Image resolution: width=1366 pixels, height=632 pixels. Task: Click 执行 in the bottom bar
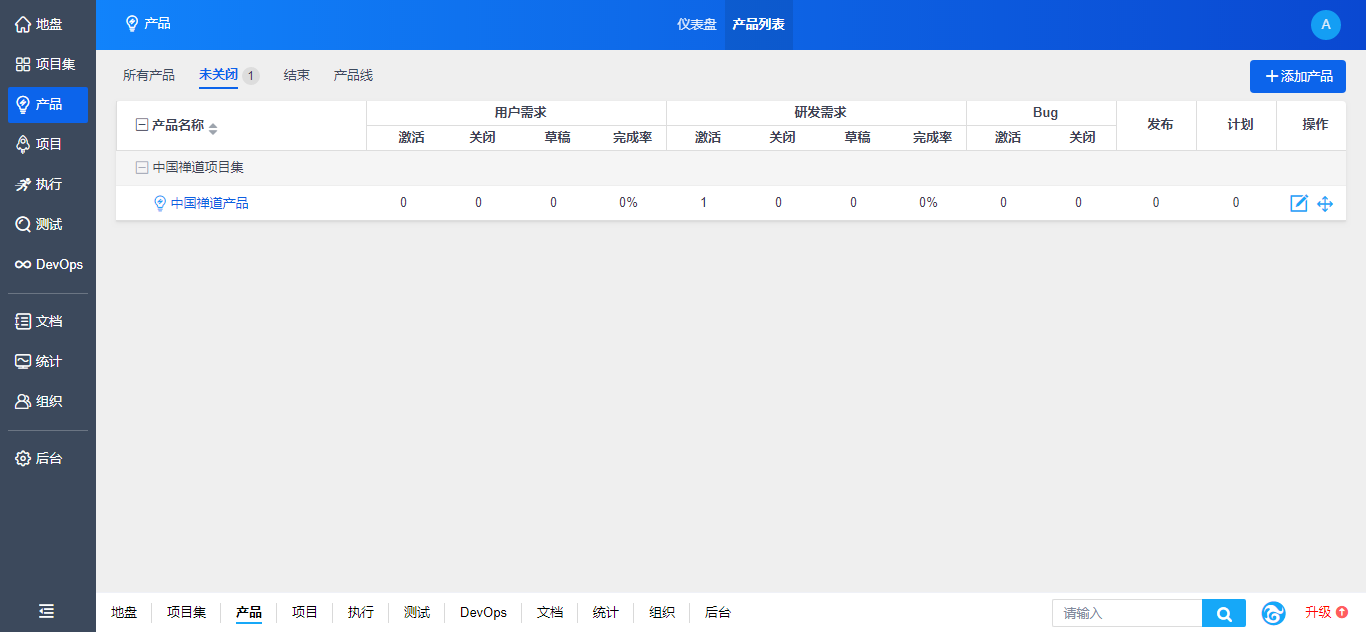pos(361,612)
